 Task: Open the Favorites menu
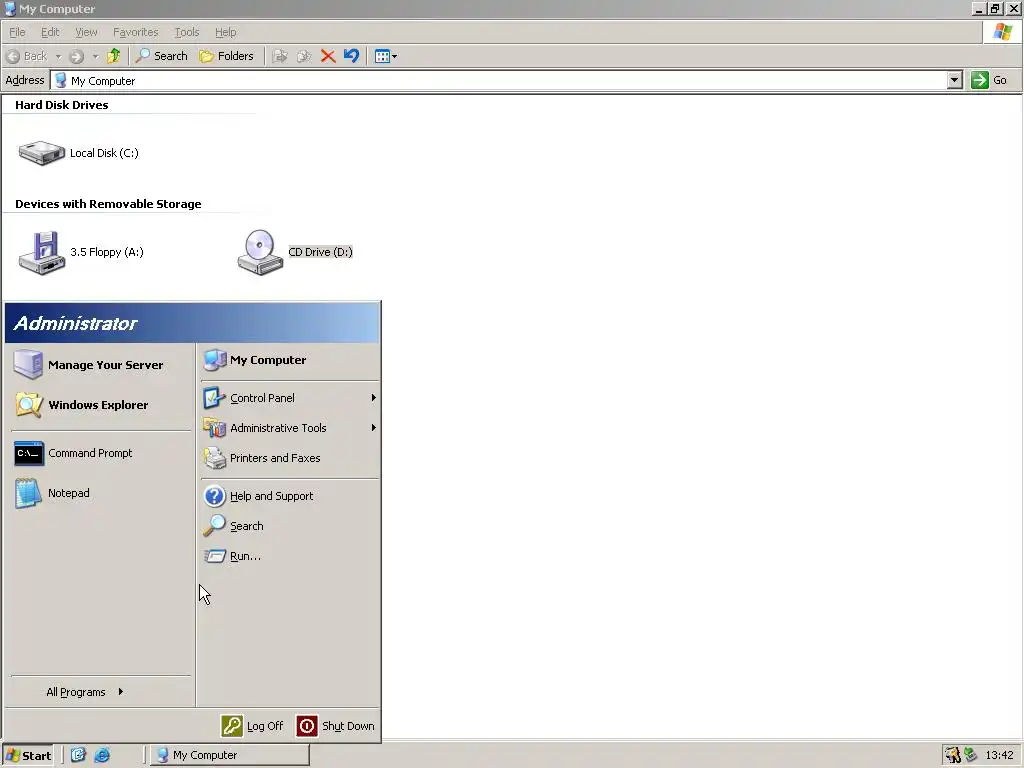coord(136,32)
